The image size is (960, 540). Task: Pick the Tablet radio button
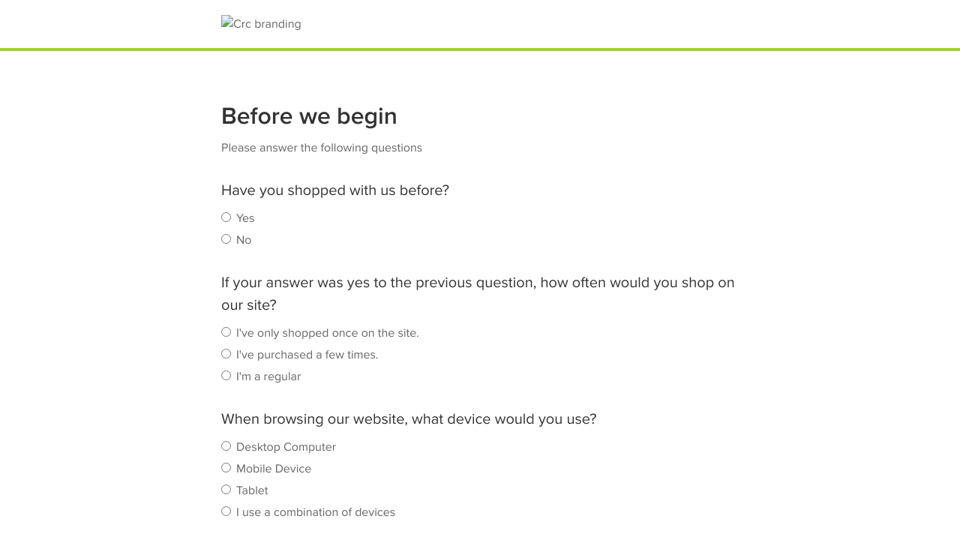(x=226, y=490)
